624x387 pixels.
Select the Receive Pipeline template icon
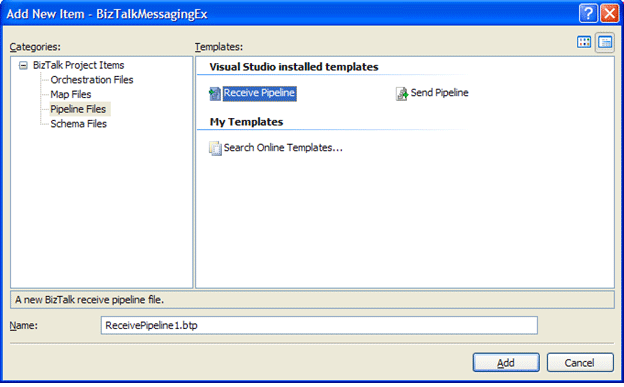[x=214, y=94]
